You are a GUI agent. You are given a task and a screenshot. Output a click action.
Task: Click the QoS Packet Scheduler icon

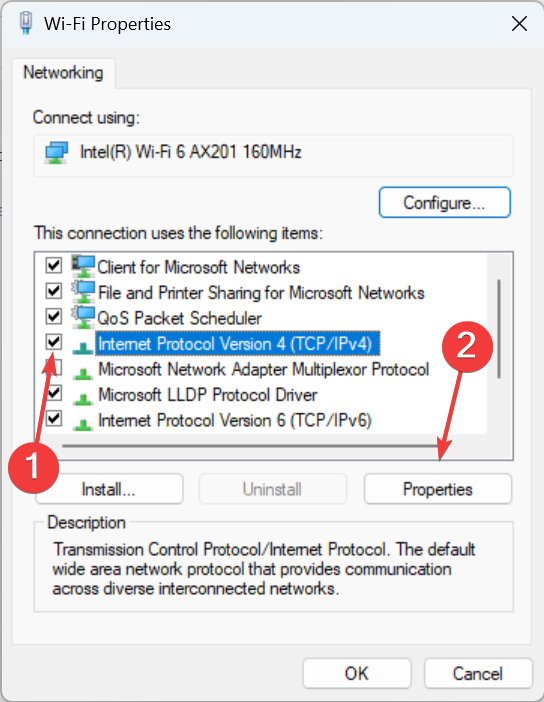(x=83, y=318)
